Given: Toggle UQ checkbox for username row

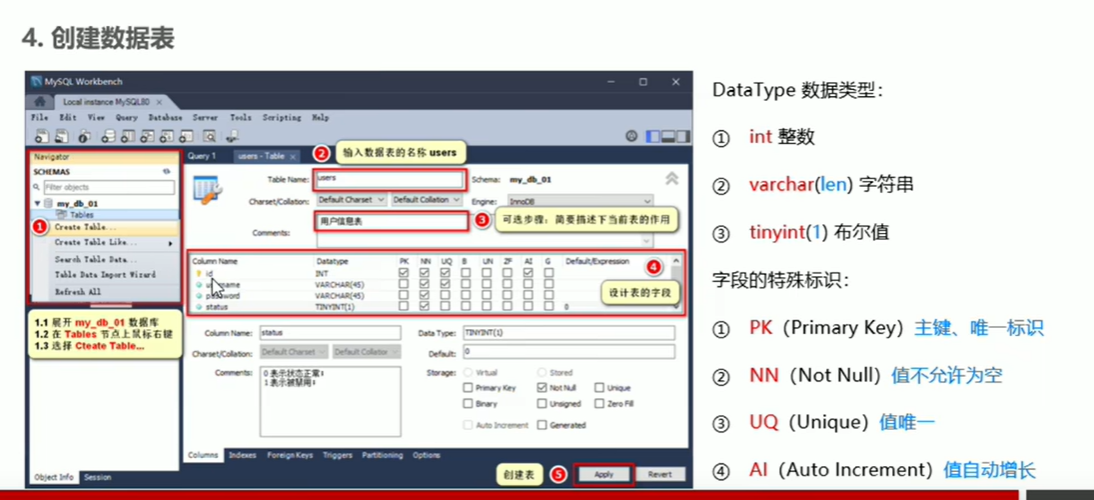Looking at the screenshot, I should [445, 285].
